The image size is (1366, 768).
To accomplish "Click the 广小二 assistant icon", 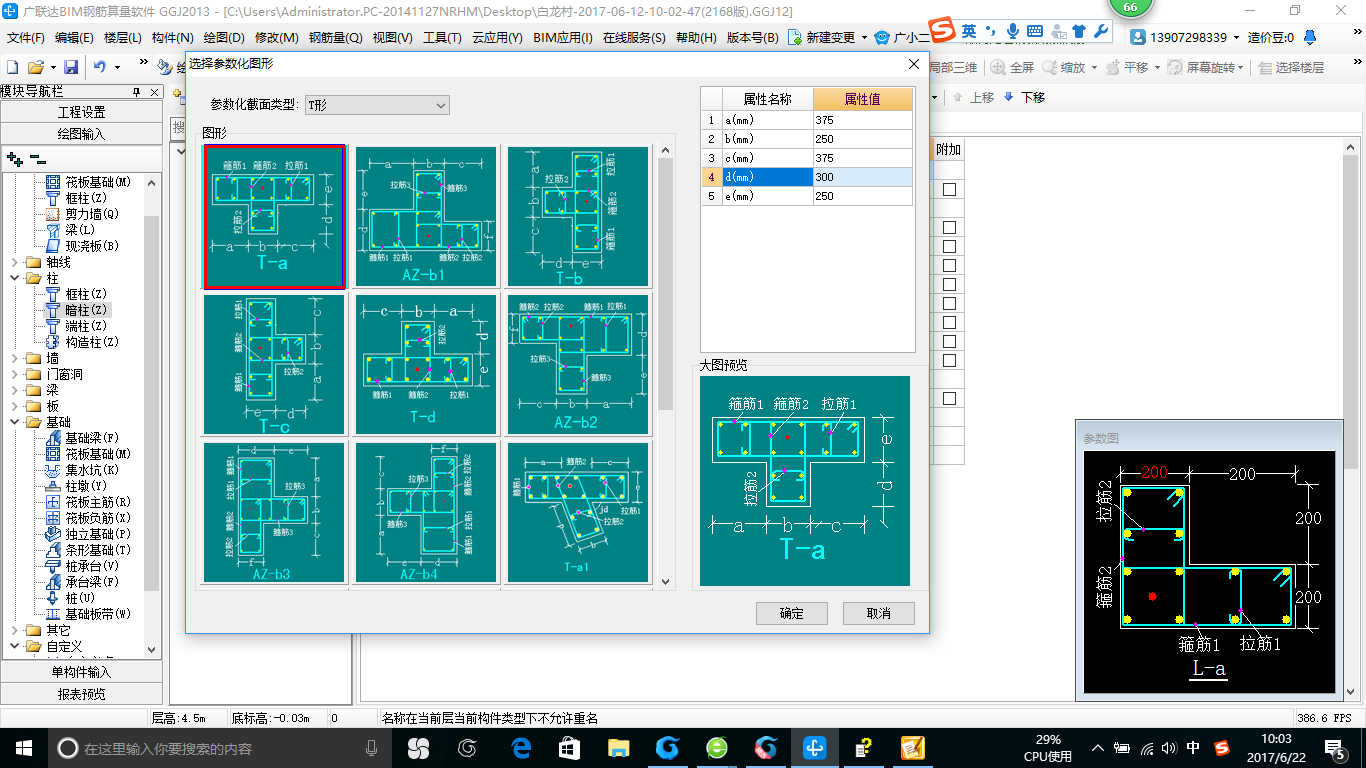I will pos(882,37).
